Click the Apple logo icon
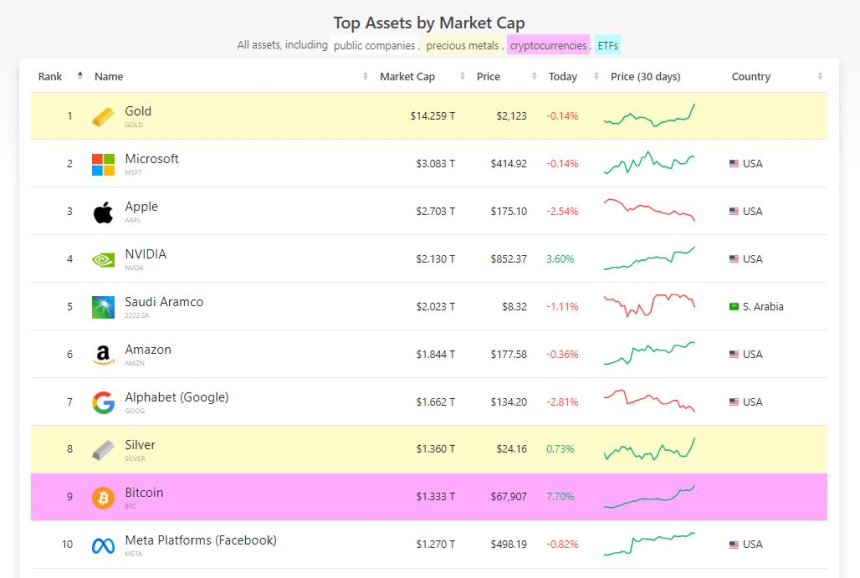 pyautogui.click(x=103, y=212)
